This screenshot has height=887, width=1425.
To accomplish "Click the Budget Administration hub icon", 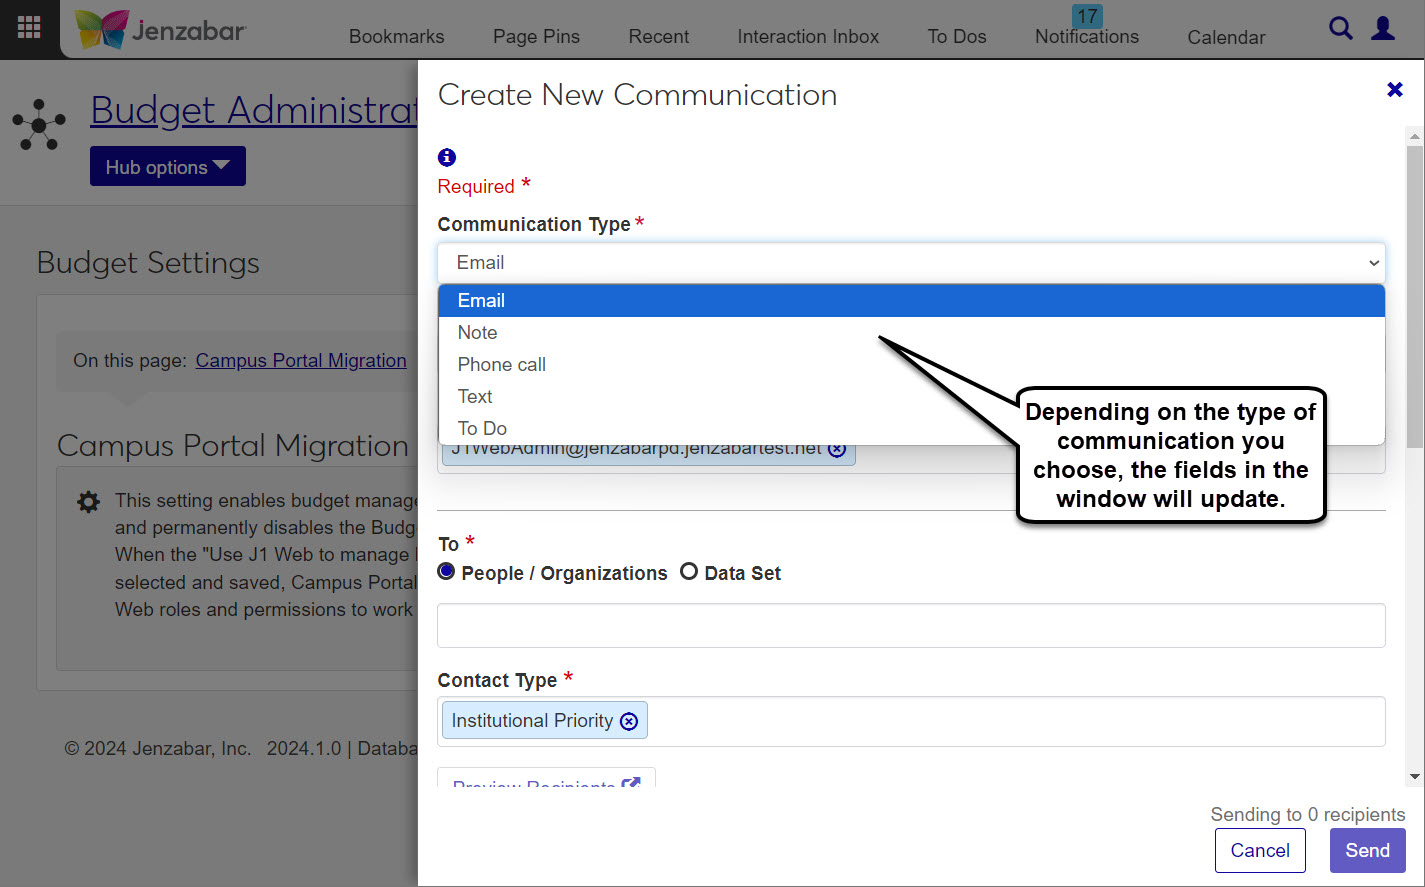I will tap(39, 125).
